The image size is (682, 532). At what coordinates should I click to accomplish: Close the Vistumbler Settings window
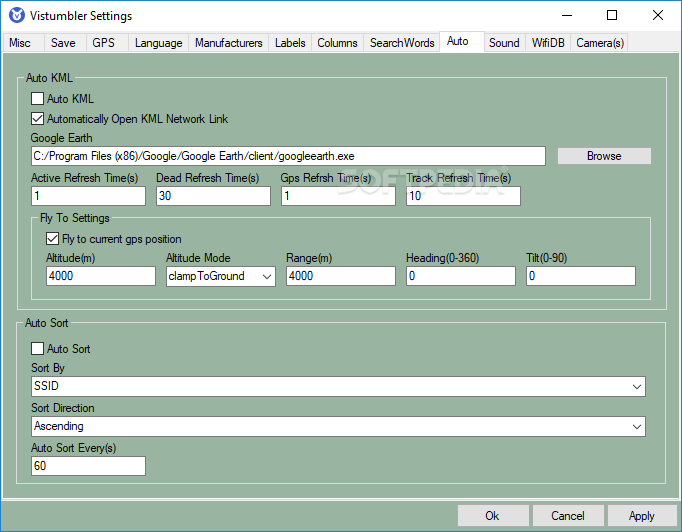click(x=658, y=16)
